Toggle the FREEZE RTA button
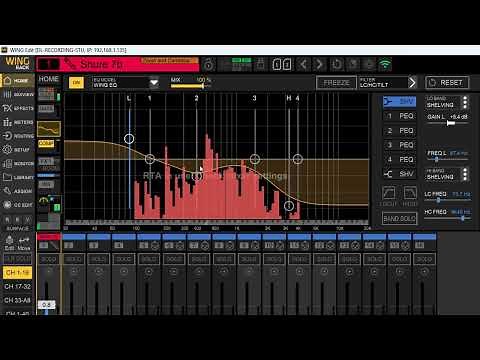 tap(336, 83)
